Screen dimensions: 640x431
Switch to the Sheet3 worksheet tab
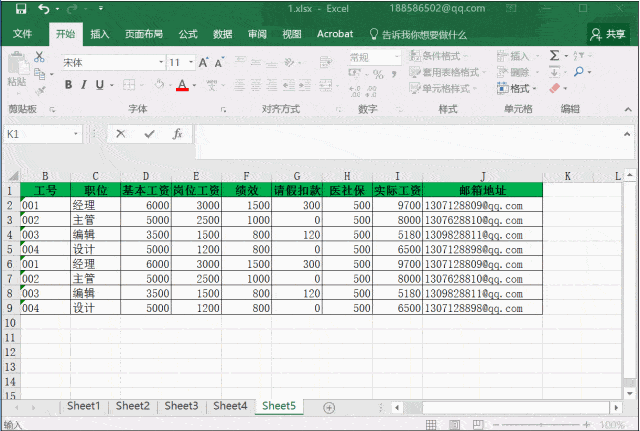click(181, 406)
